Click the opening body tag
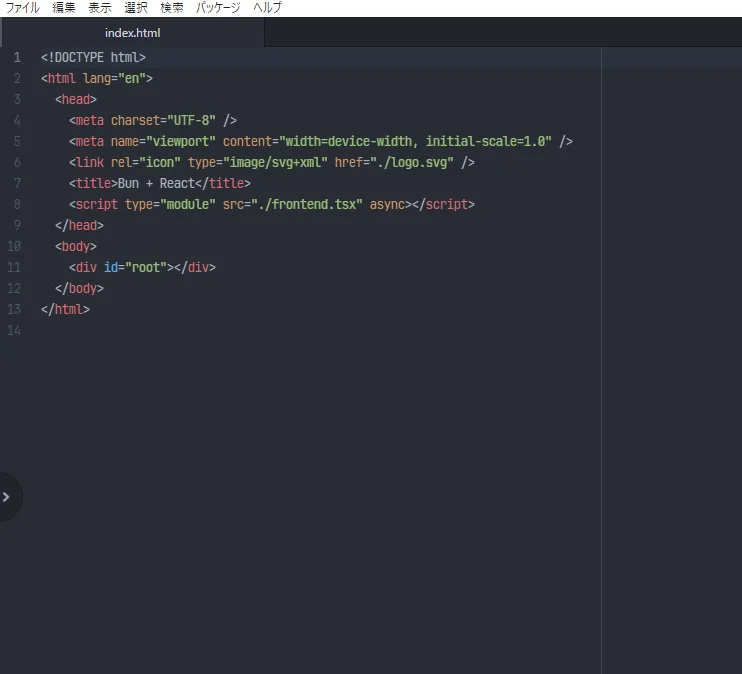742x674 pixels. point(76,246)
